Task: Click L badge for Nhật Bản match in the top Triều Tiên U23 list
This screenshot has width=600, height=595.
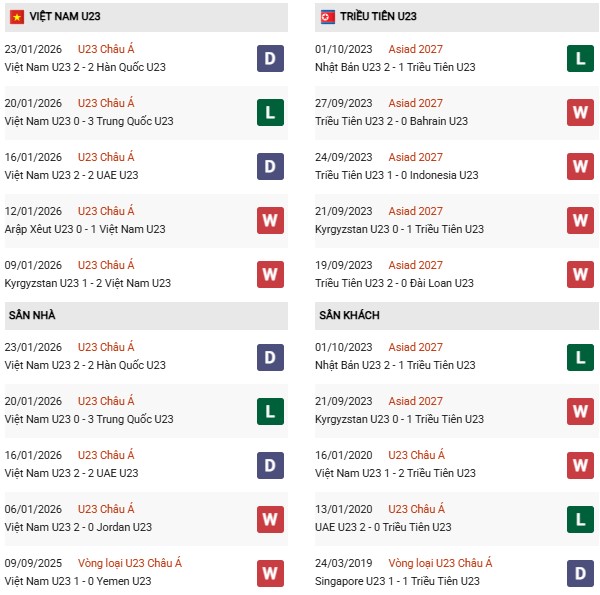Action: (x=581, y=58)
